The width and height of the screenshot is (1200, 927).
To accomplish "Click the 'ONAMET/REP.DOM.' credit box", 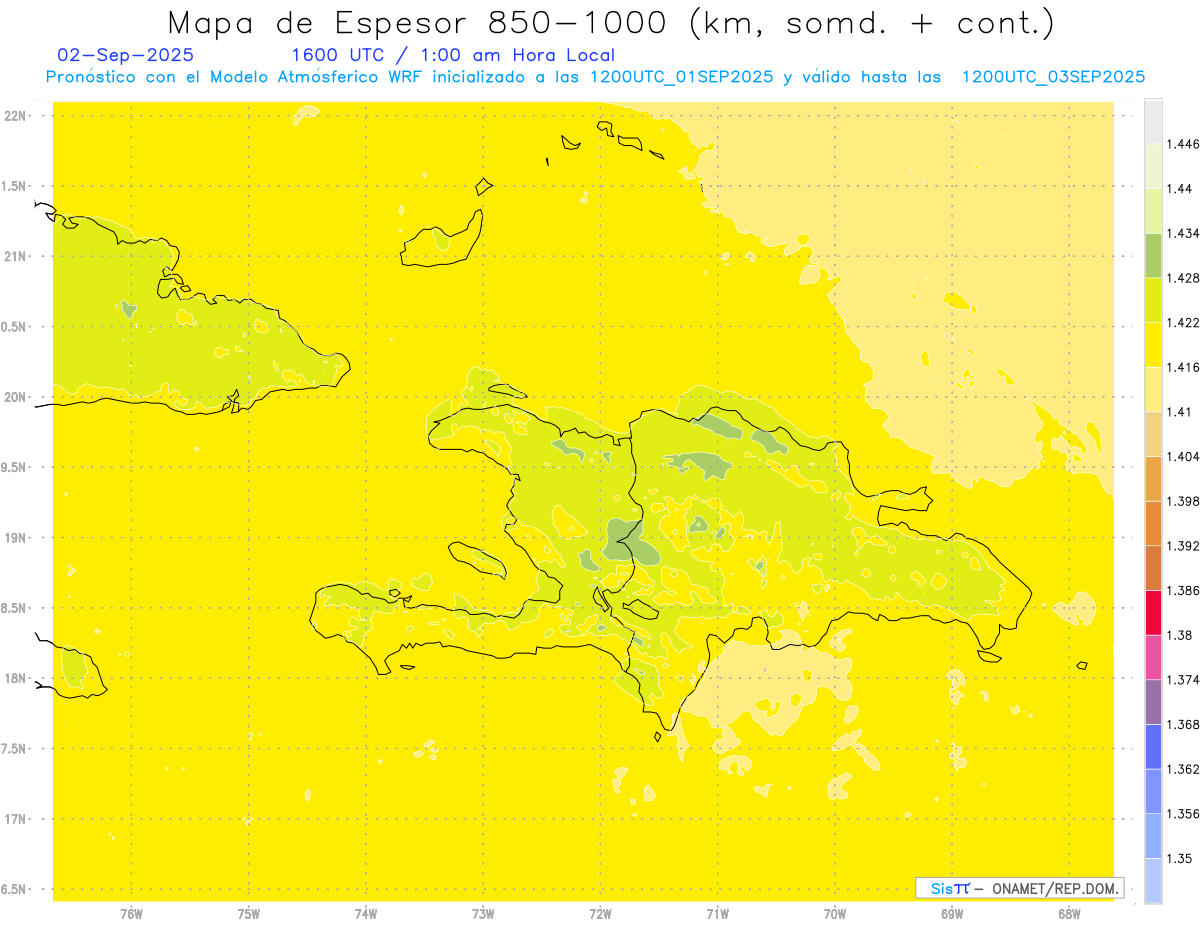I will point(1020,888).
